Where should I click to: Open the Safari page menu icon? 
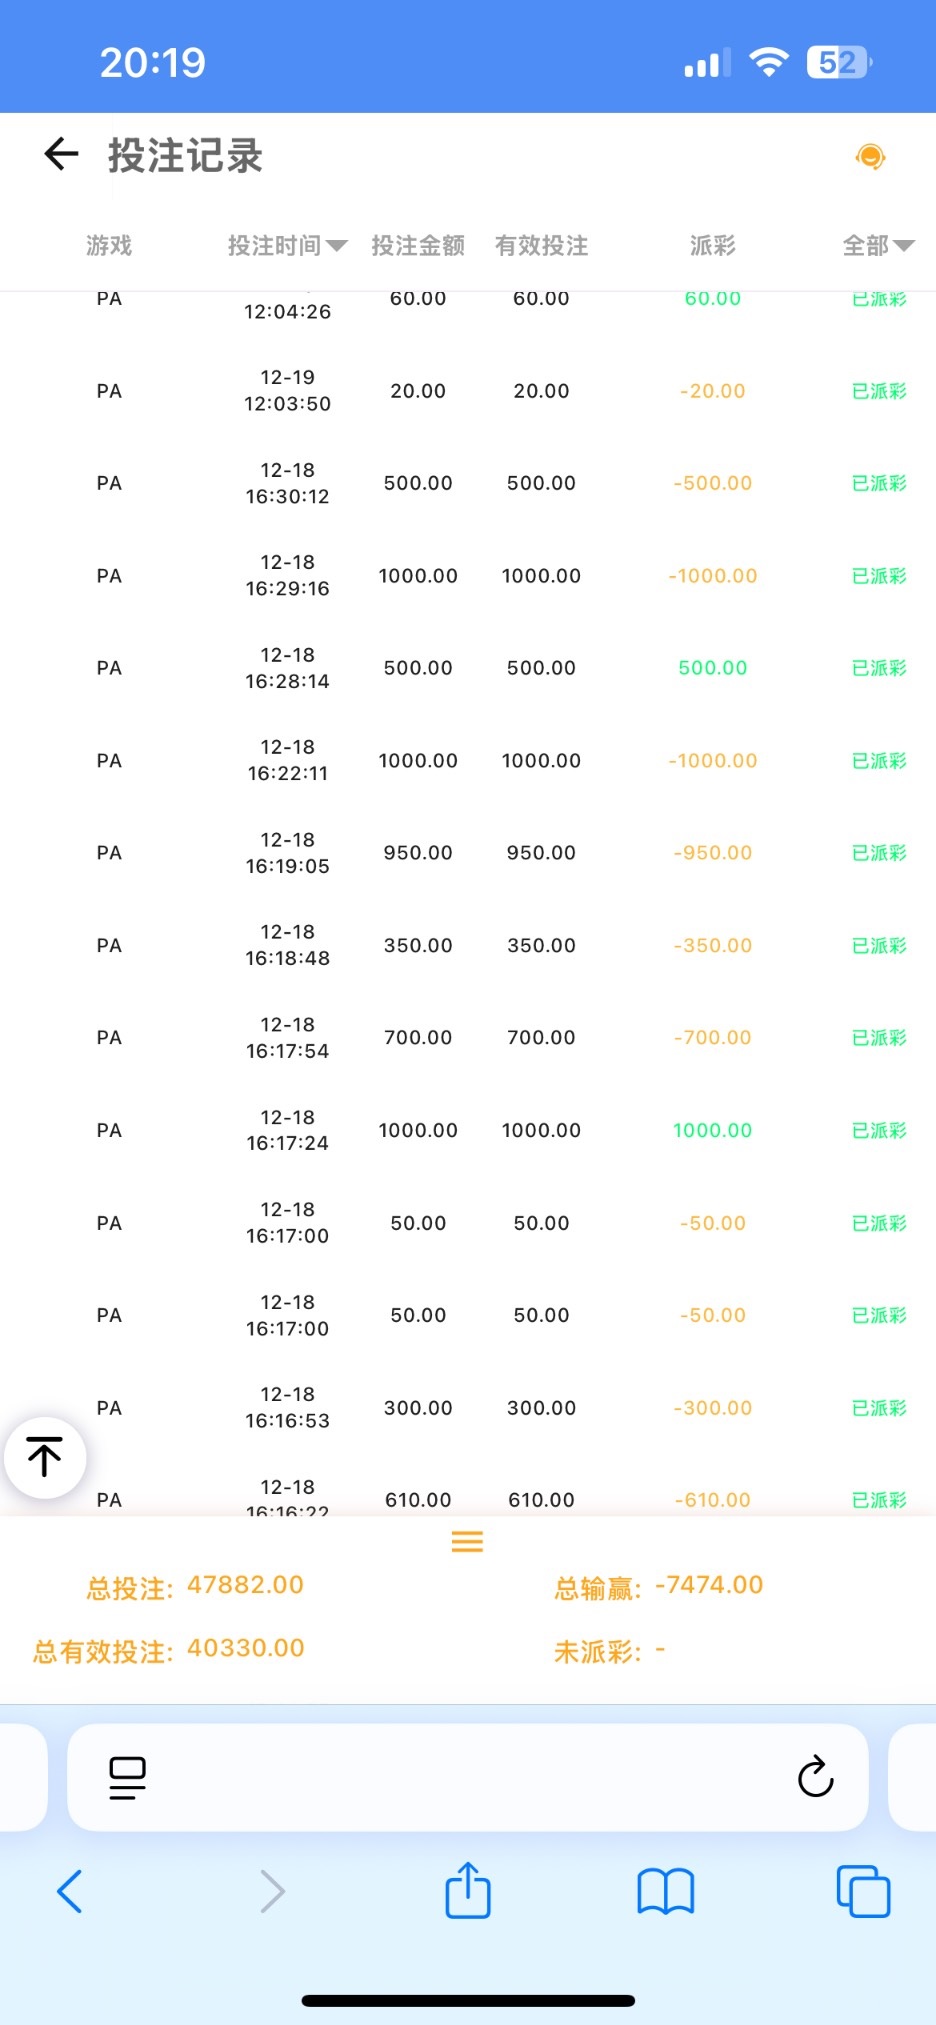click(127, 1777)
